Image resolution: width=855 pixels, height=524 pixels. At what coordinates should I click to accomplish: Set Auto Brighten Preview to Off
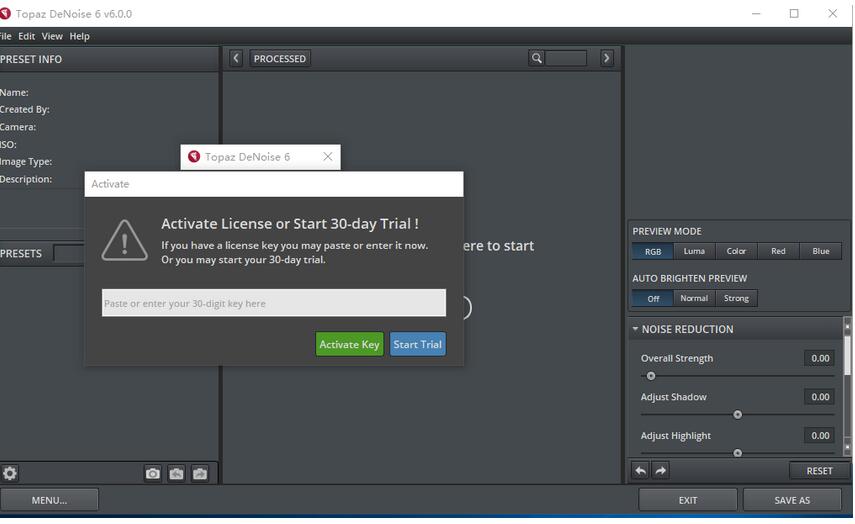[x=653, y=298]
